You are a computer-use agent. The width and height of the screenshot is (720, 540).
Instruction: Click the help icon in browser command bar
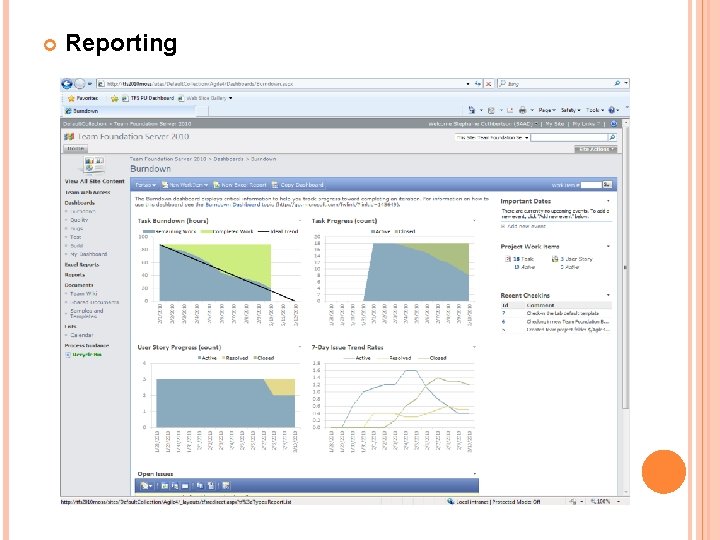tap(611, 110)
